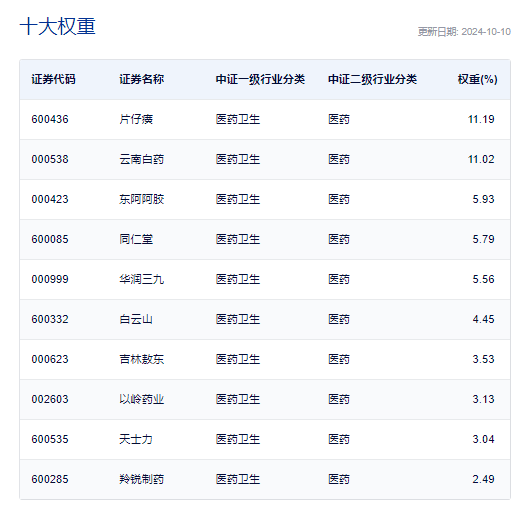The image size is (530, 522).
Task: Click weight value 11.19
Action: point(481,119)
